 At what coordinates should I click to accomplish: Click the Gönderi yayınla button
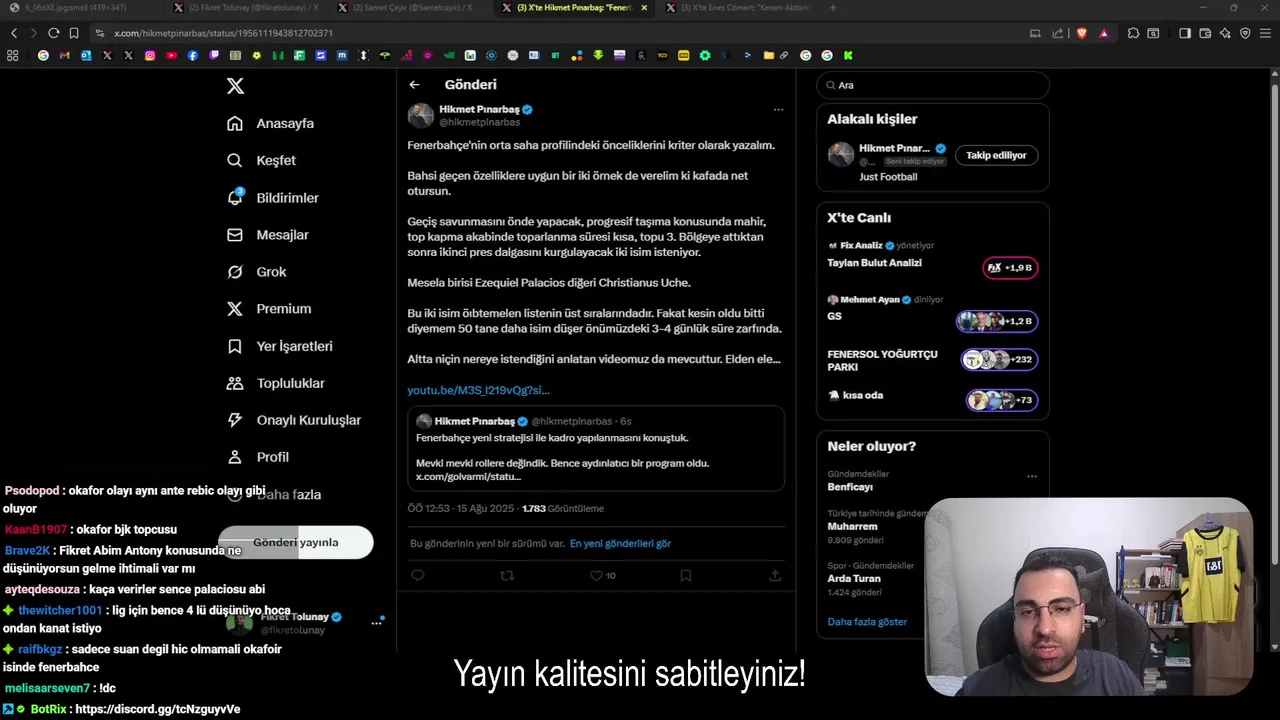click(x=296, y=542)
